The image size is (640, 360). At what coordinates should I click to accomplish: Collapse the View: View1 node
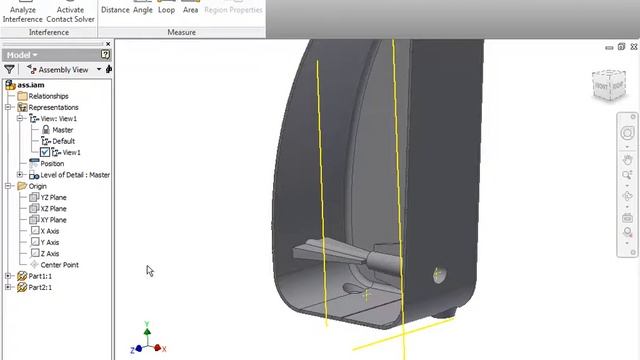pyautogui.click(x=20, y=118)
